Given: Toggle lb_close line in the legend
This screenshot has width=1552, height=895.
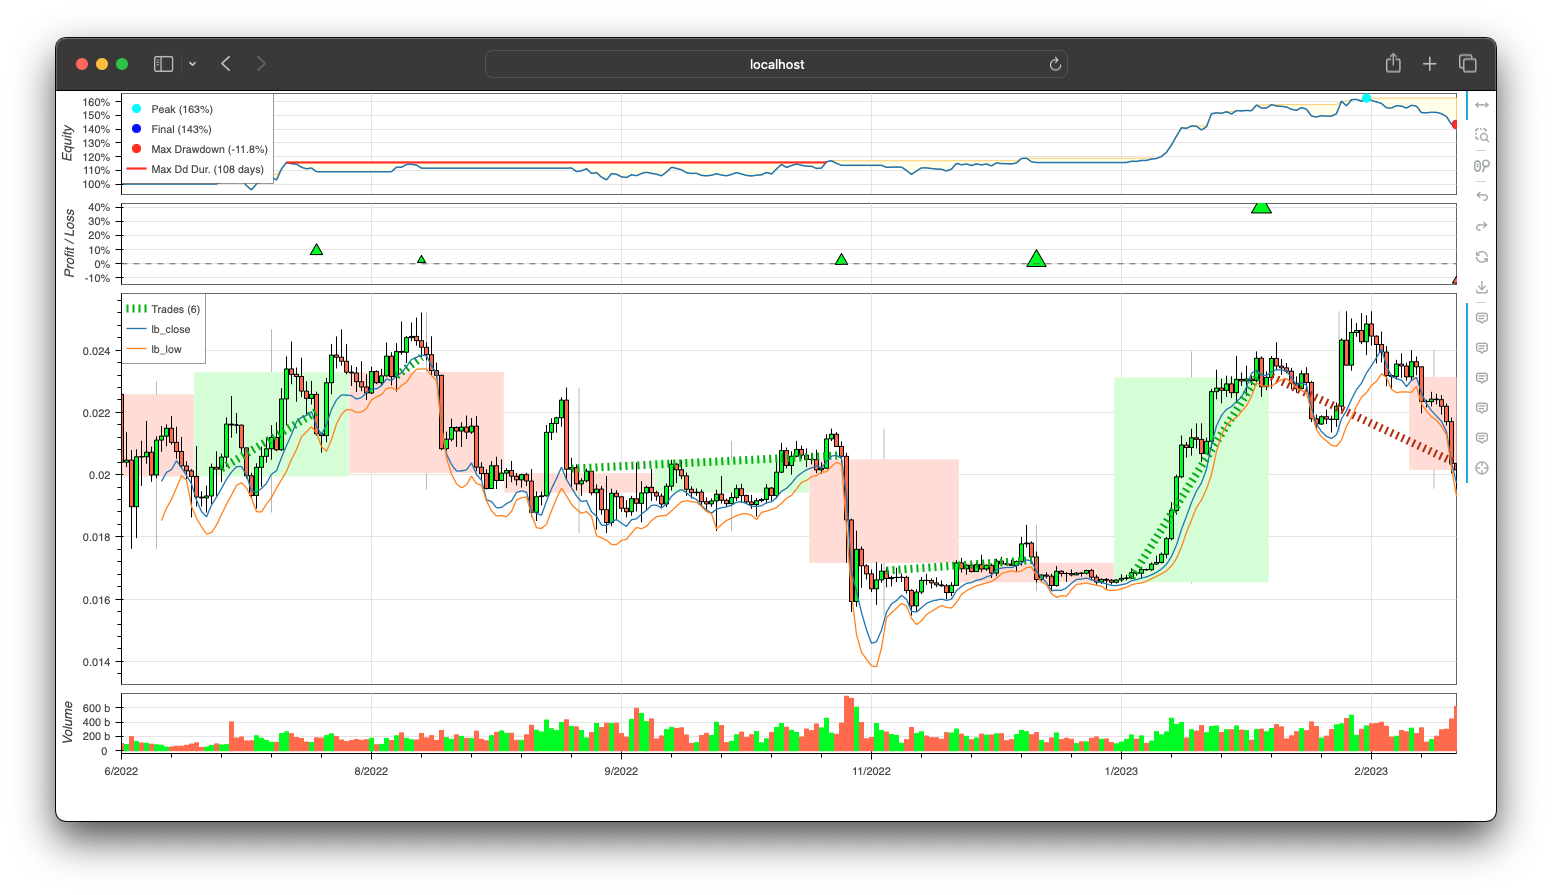Looking at the screenshot, I should [x=170, y=329].
